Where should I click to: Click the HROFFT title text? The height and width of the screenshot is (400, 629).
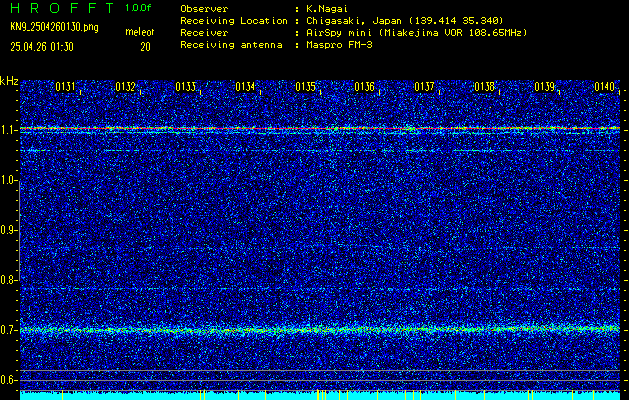[x=62, y=8]
